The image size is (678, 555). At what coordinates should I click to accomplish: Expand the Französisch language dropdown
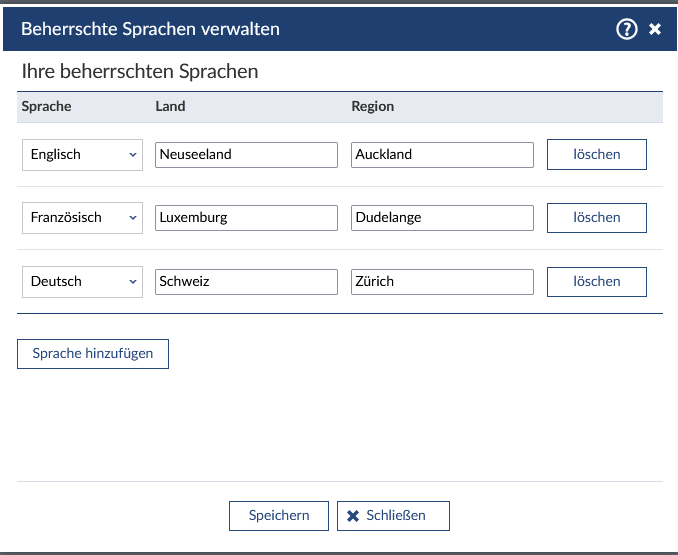[82, 218]
